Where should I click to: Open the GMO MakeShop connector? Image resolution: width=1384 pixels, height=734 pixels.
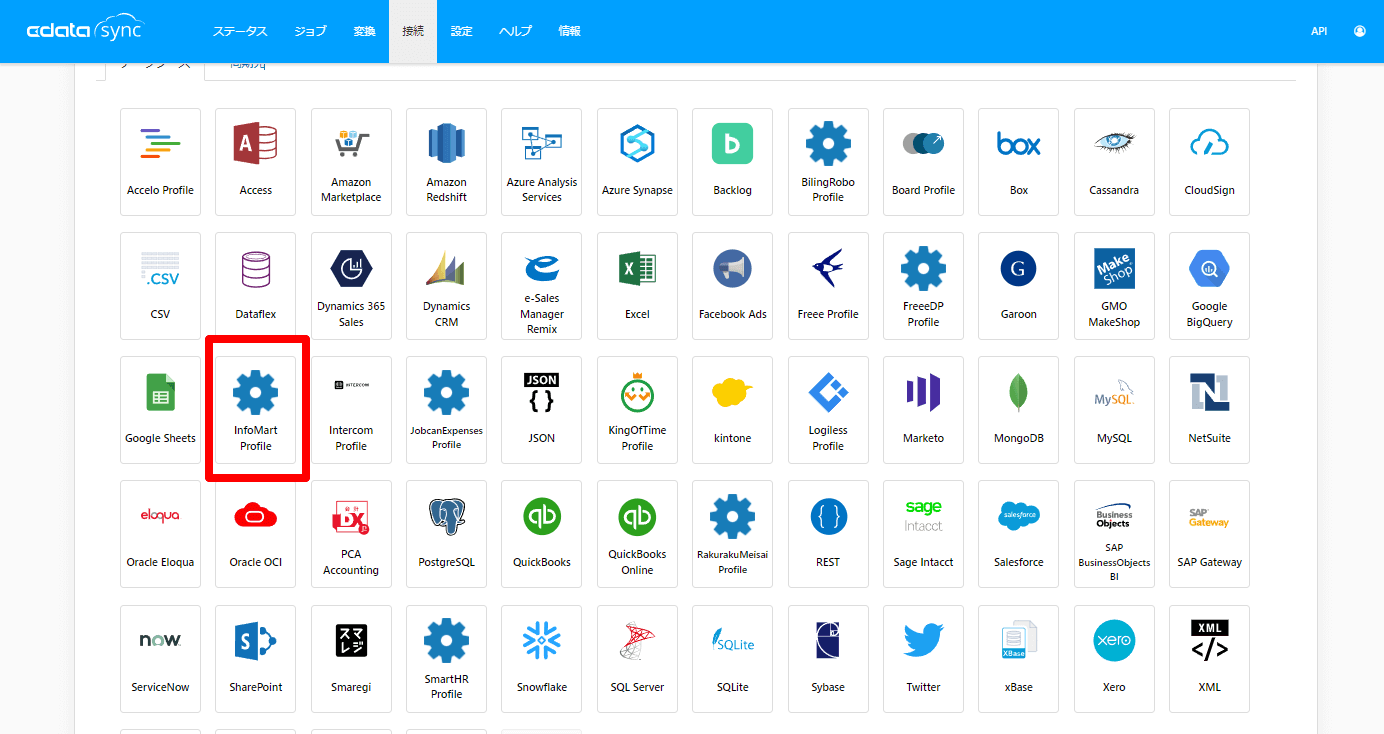[1114, 286]
